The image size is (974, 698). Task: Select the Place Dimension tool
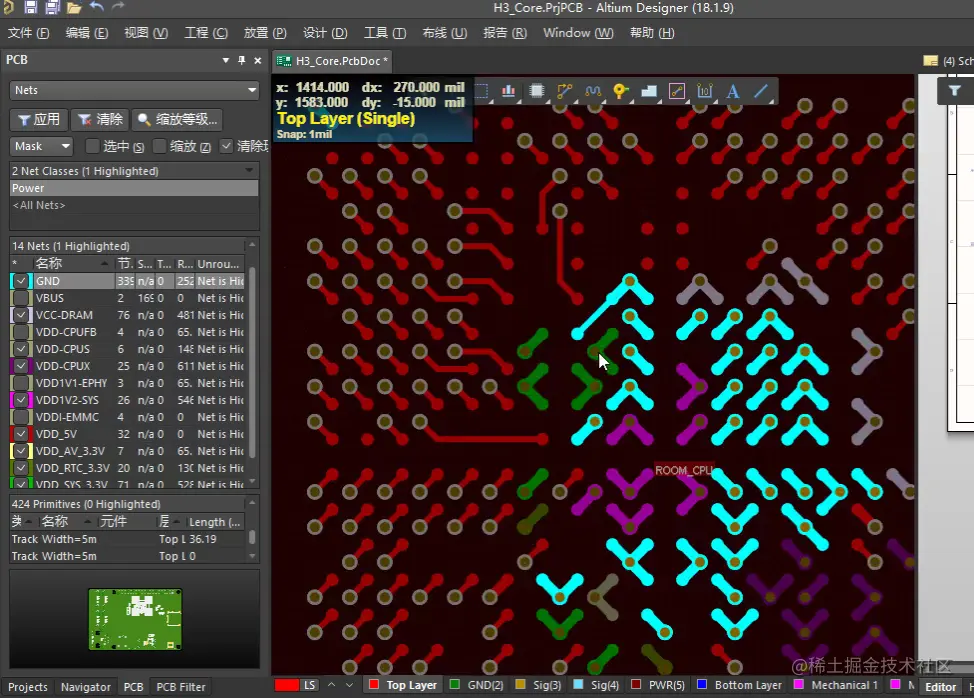pyautogui.click(x=704, y=91)
